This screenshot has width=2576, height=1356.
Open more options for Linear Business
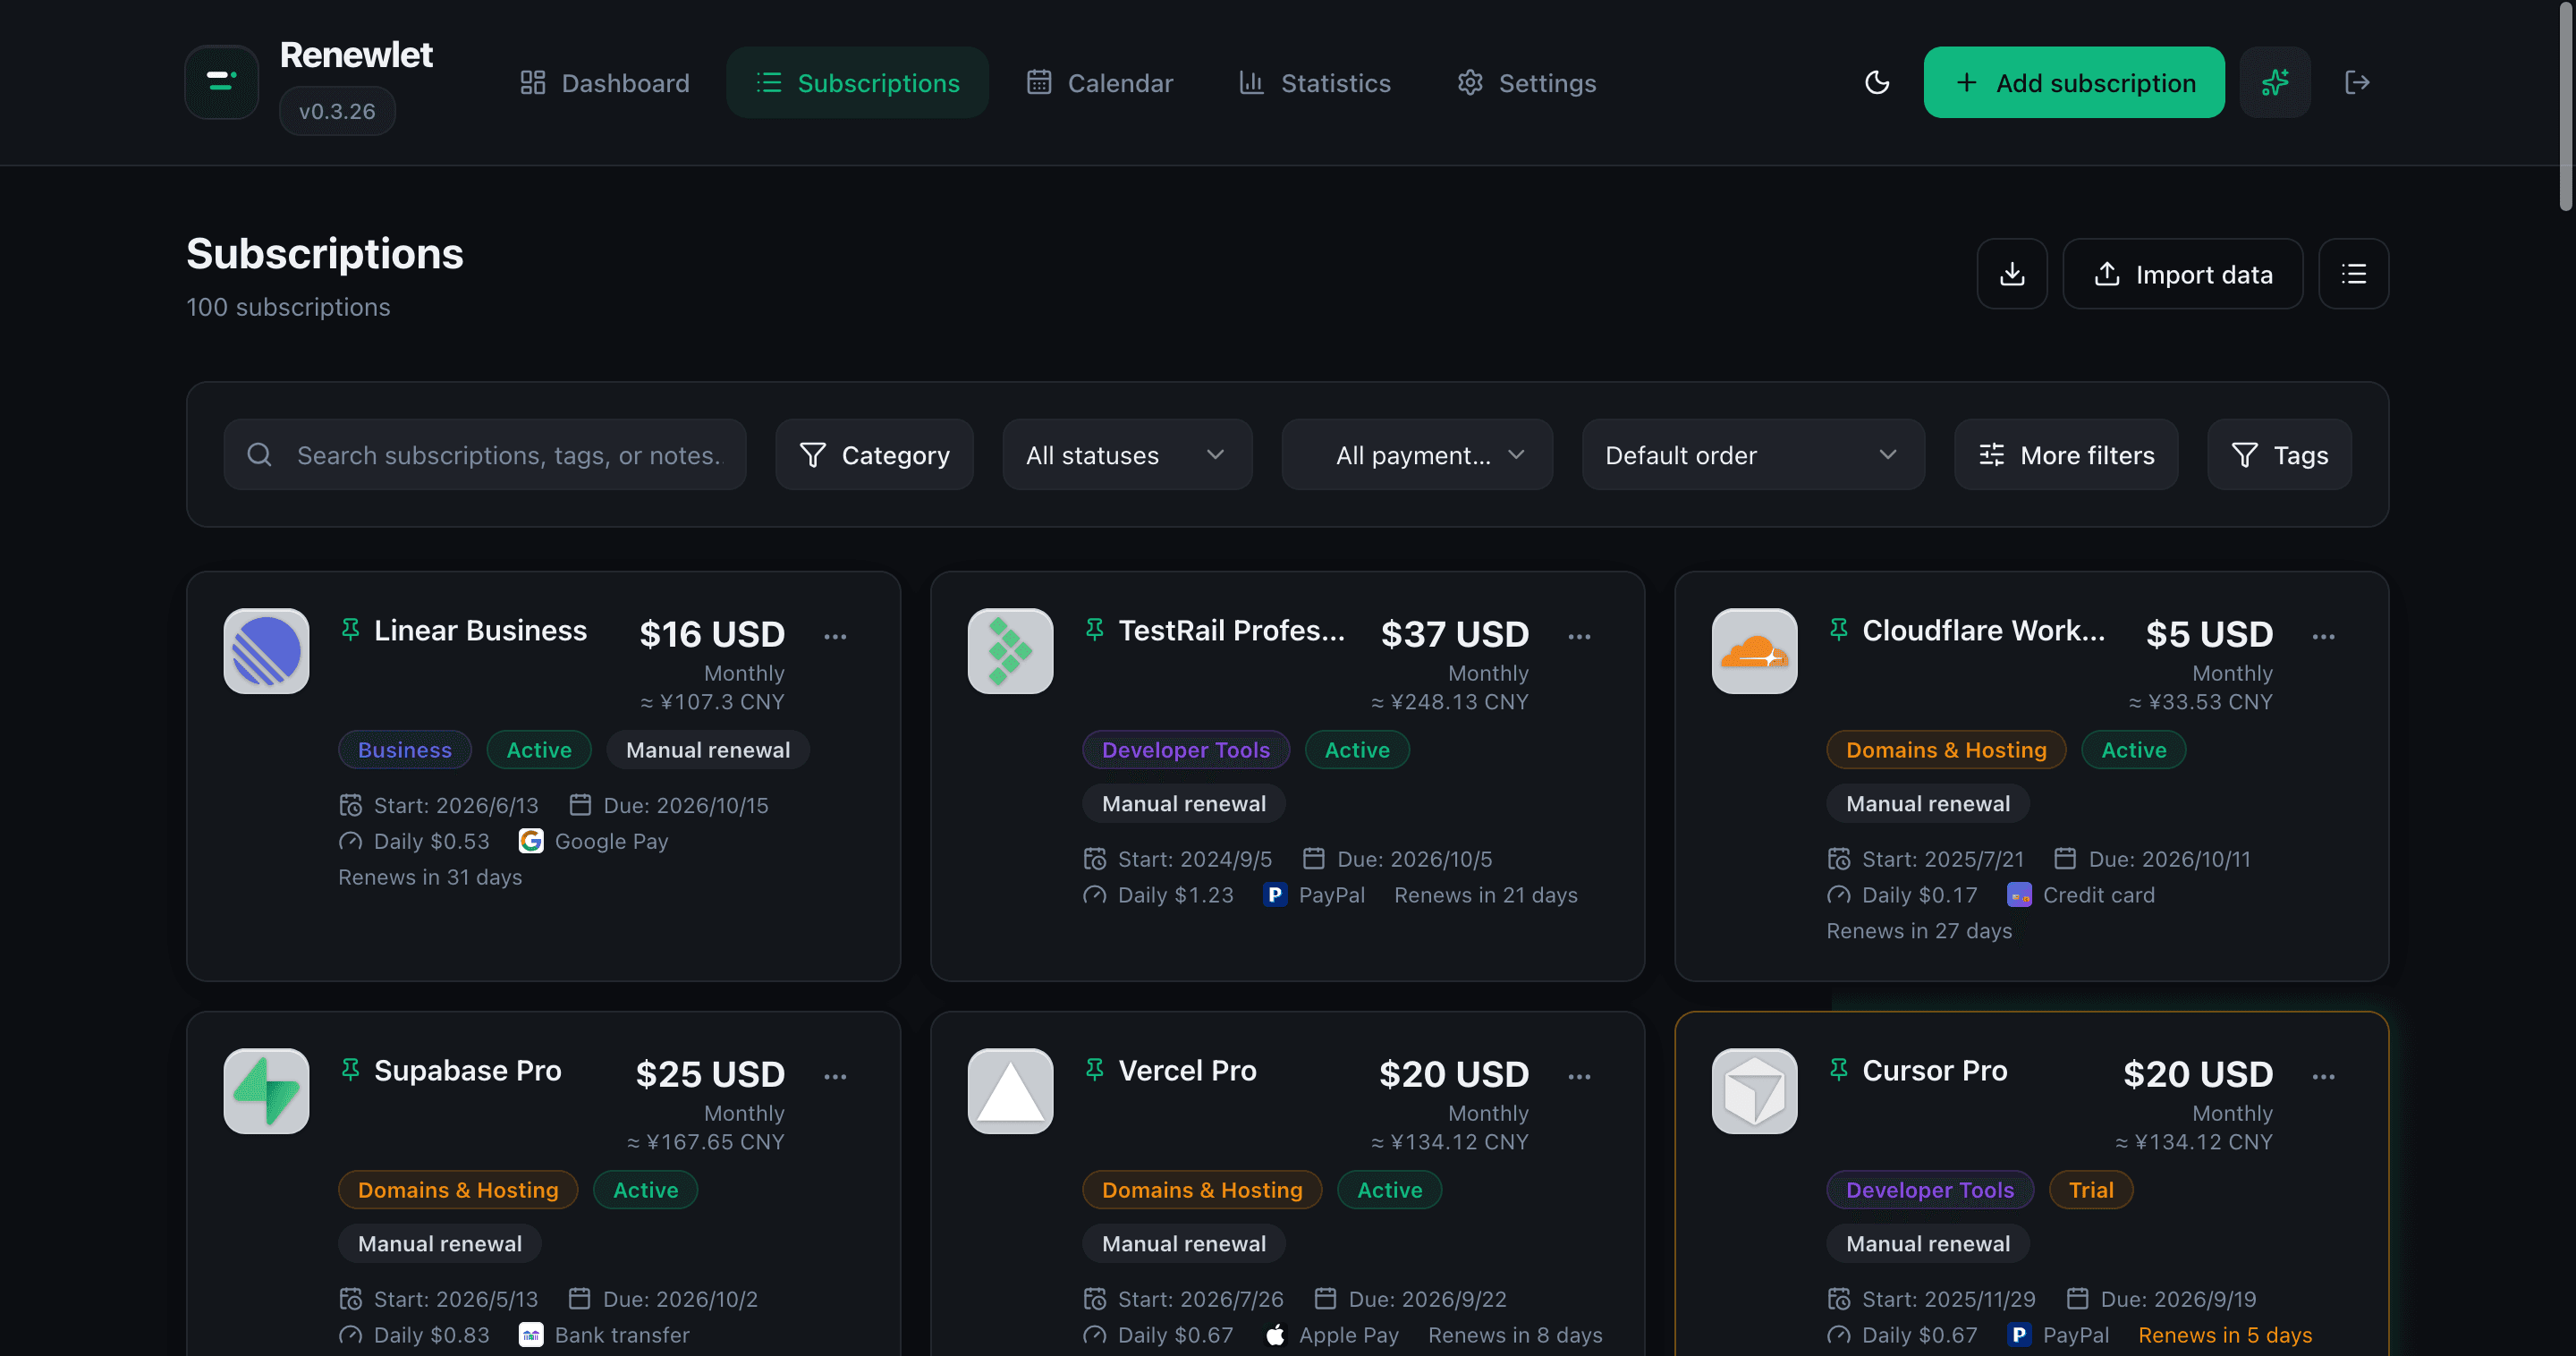point(835,636)
